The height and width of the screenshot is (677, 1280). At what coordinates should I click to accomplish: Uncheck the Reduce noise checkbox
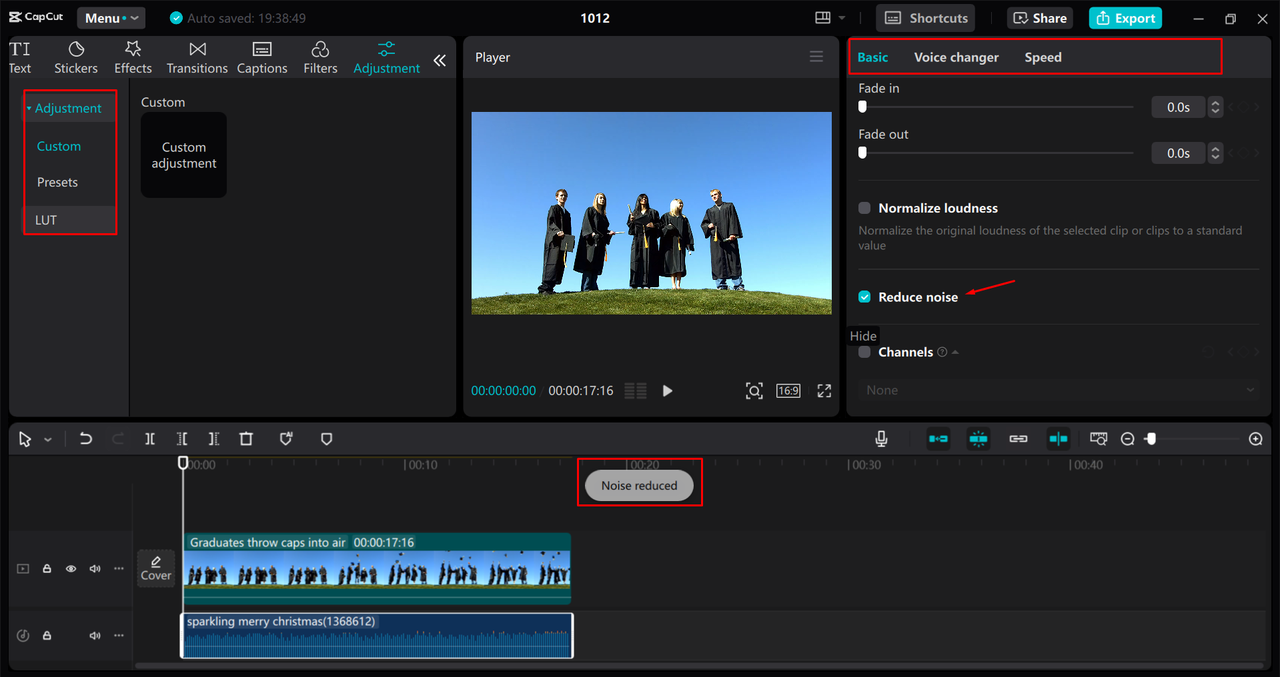point(865,297)
